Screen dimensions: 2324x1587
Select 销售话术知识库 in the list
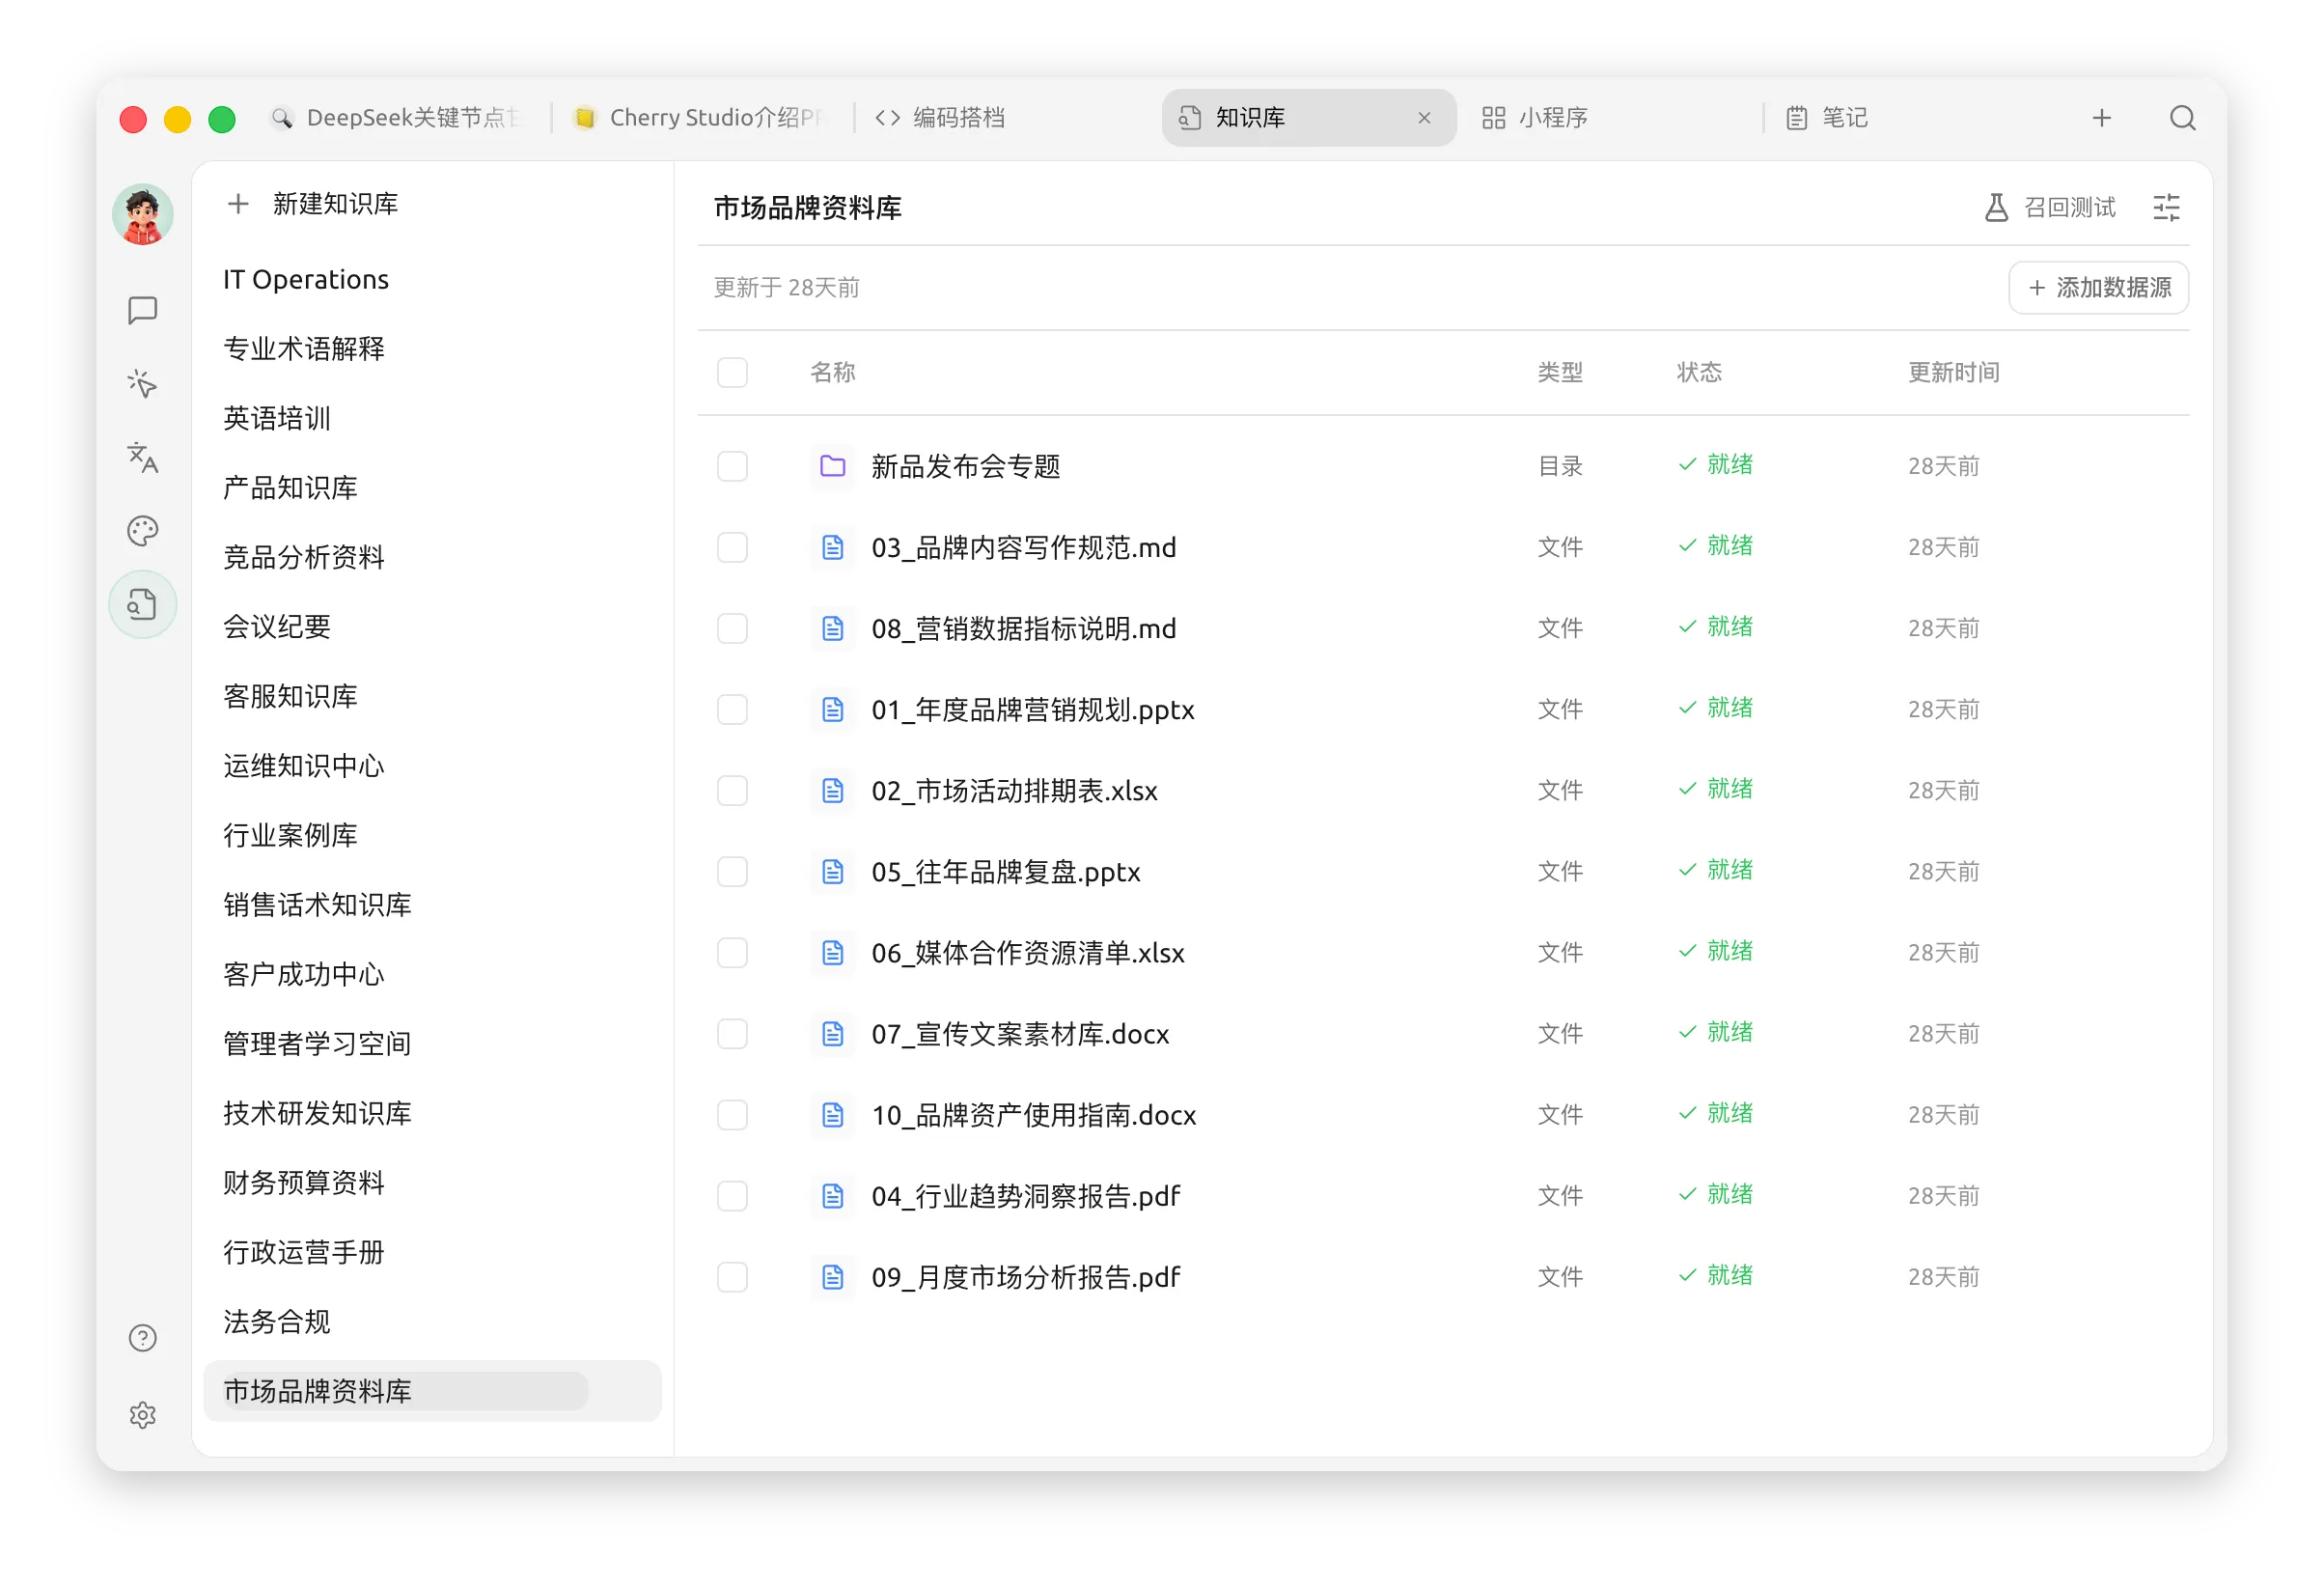[432, 904]
